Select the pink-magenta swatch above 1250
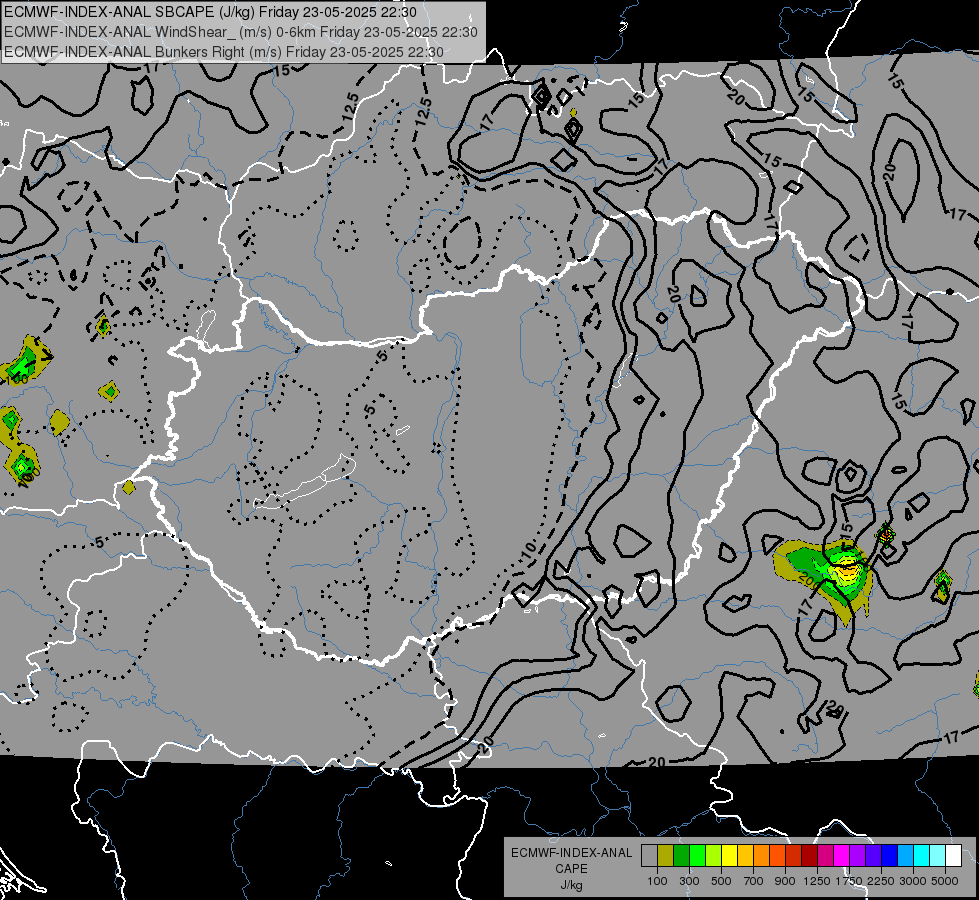 825,856
